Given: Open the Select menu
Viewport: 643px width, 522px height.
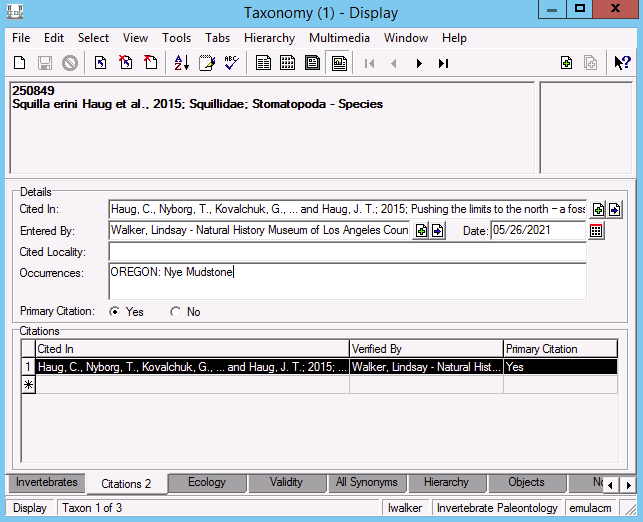Looking at the screenshot, I should (x=93, y=38).
